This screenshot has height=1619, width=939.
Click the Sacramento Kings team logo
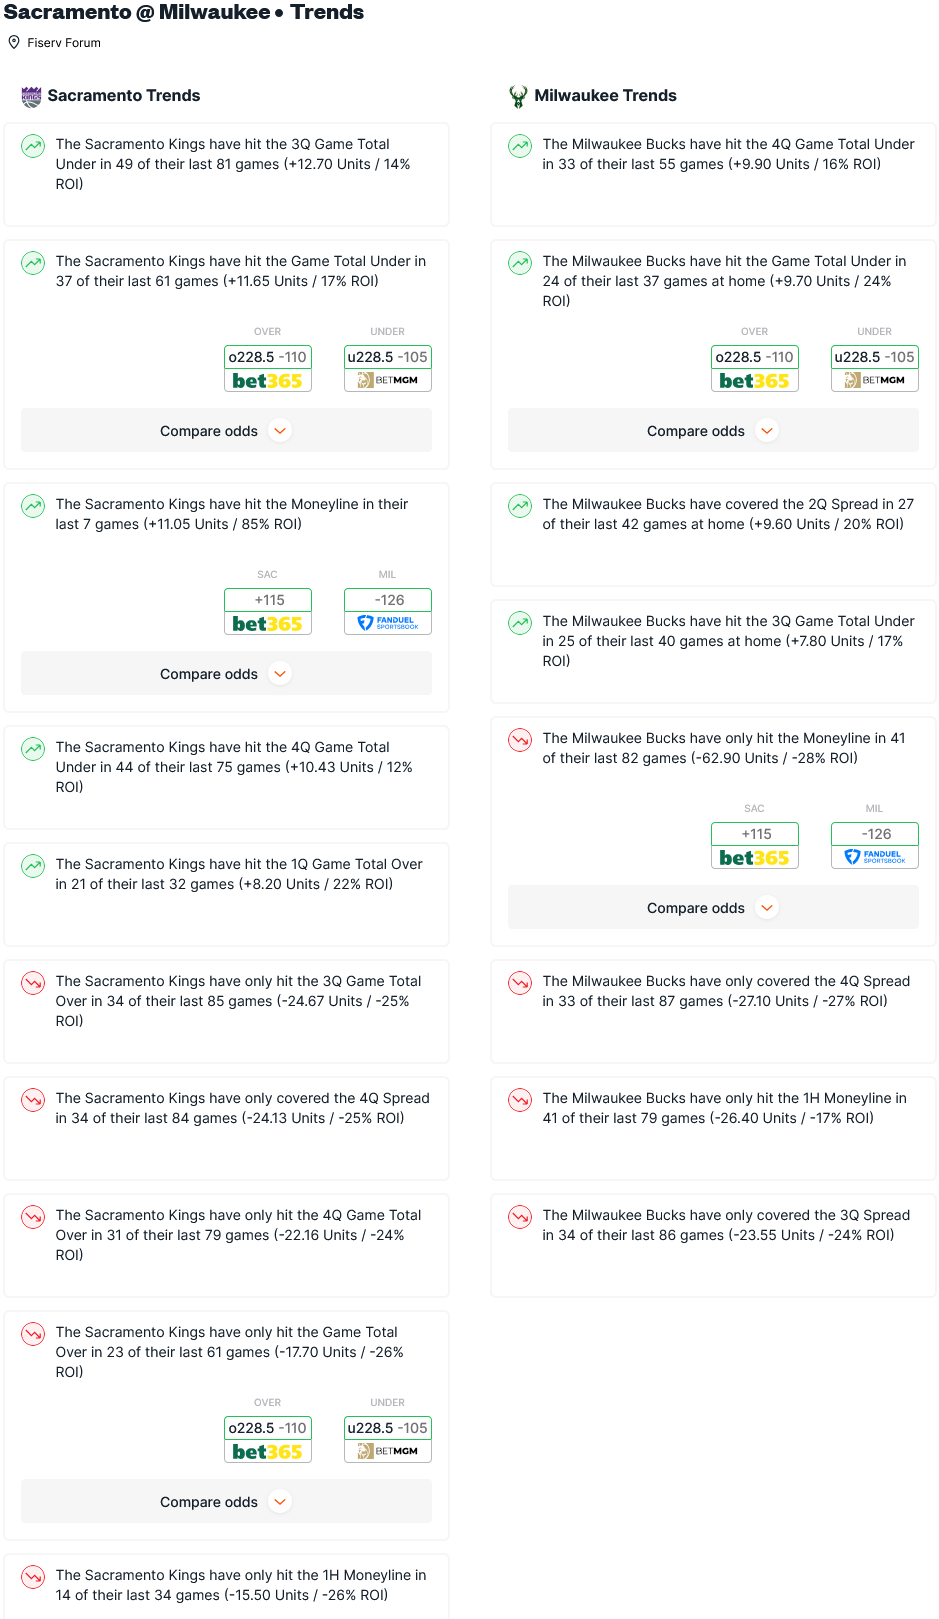[31, 96]
